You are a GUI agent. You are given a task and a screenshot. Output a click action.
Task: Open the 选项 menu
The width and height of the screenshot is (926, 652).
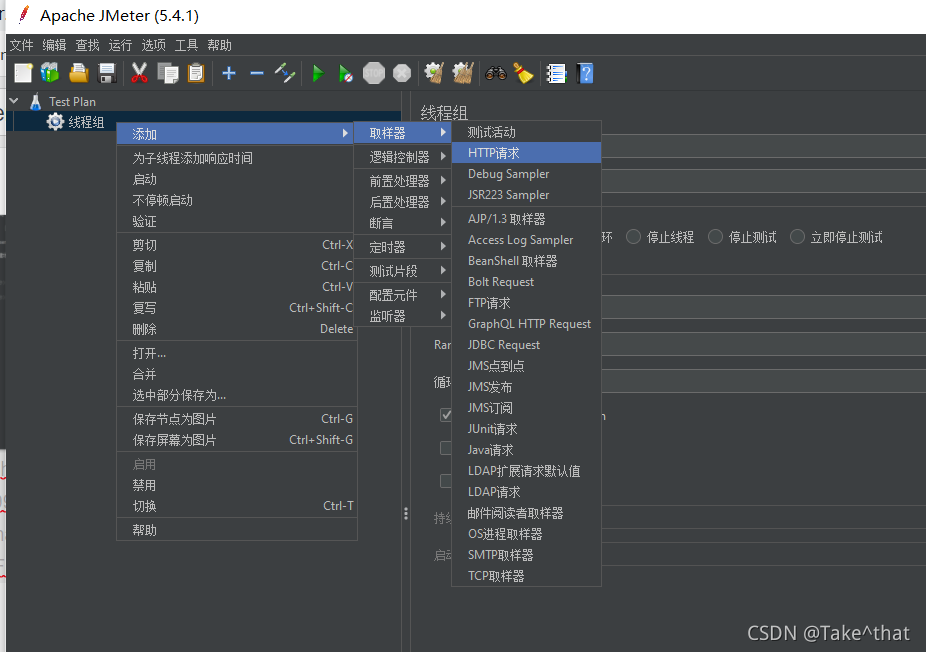[154, 45]
